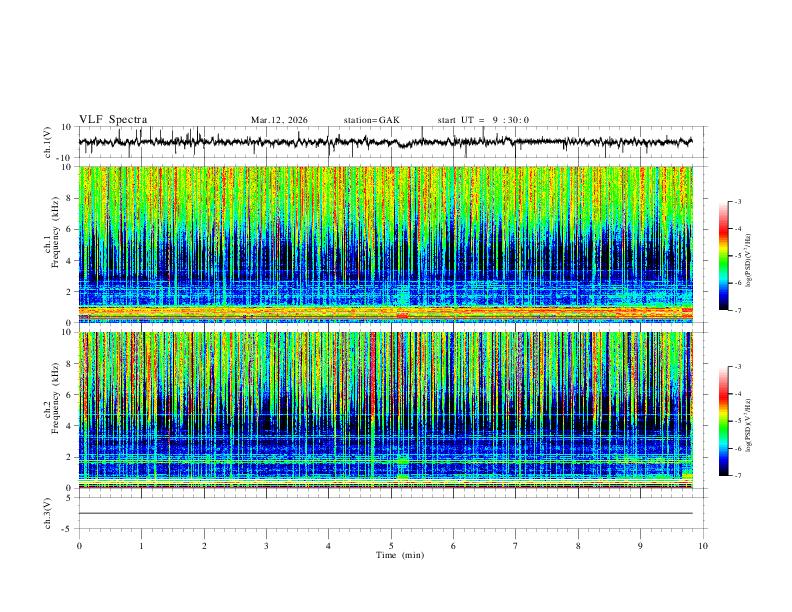The image size is (792, 612).
Task: Click the "VLF Spectra" plot title
Action: coord(113,120)
